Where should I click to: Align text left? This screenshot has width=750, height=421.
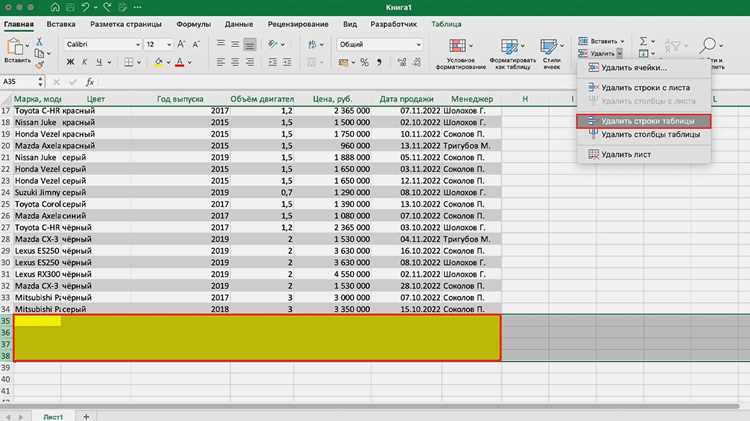(221, 62)
